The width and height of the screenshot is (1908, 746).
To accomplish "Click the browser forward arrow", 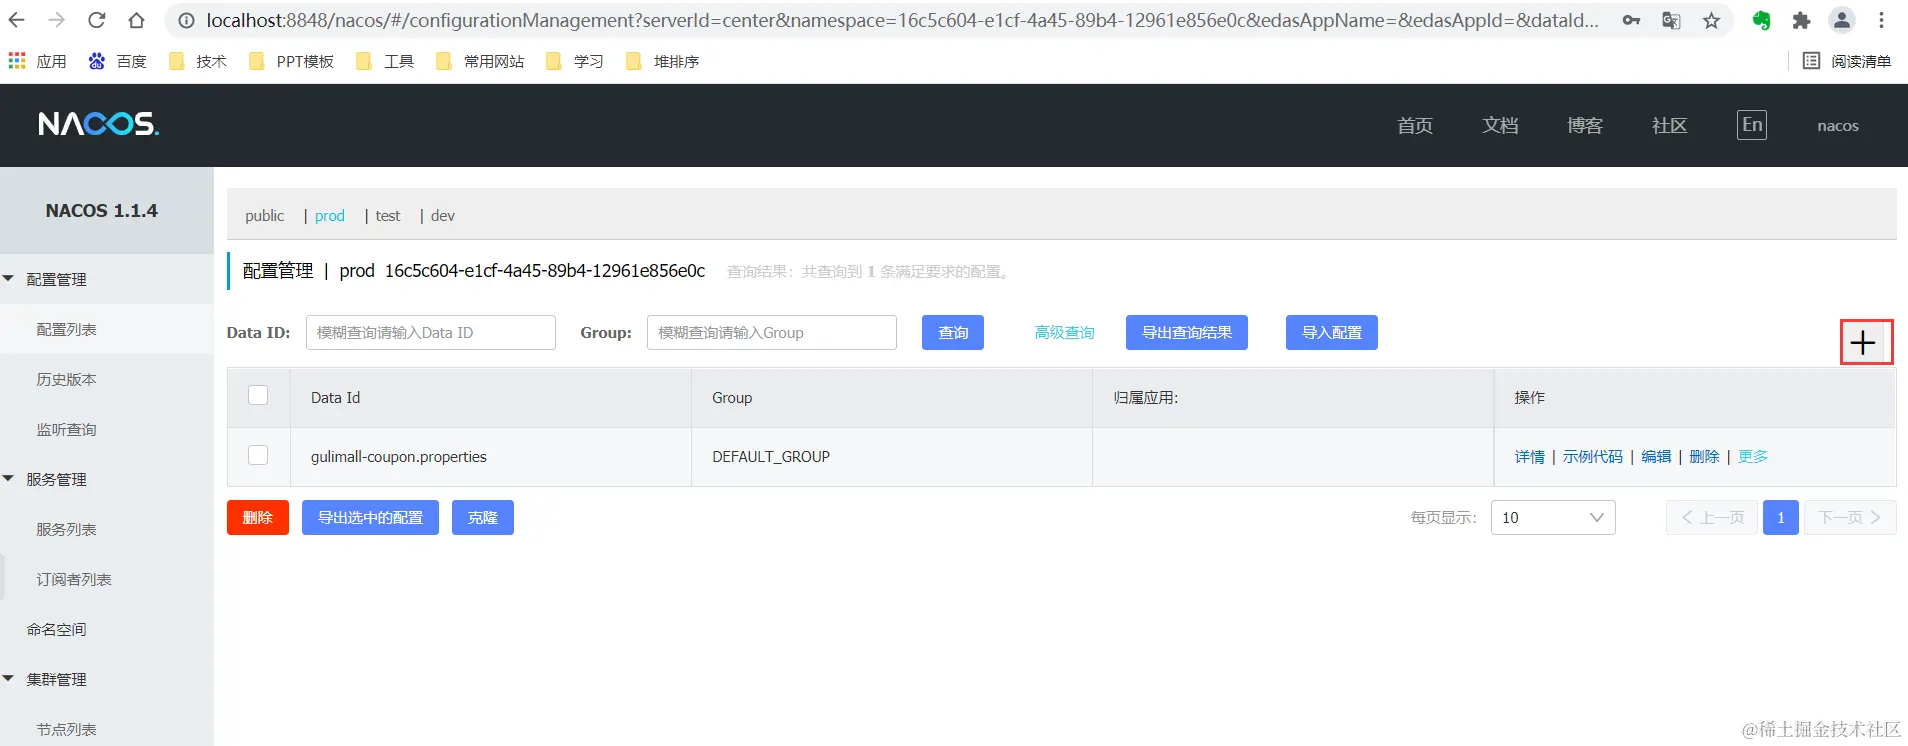I will [57, 20].
